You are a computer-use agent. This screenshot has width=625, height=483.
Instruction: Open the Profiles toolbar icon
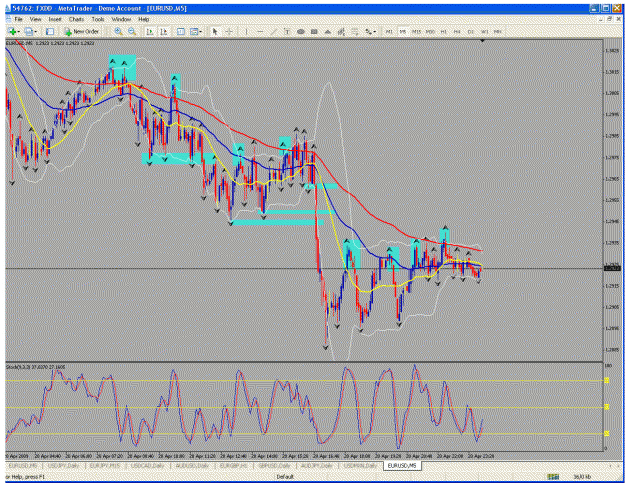pos(28,31)
